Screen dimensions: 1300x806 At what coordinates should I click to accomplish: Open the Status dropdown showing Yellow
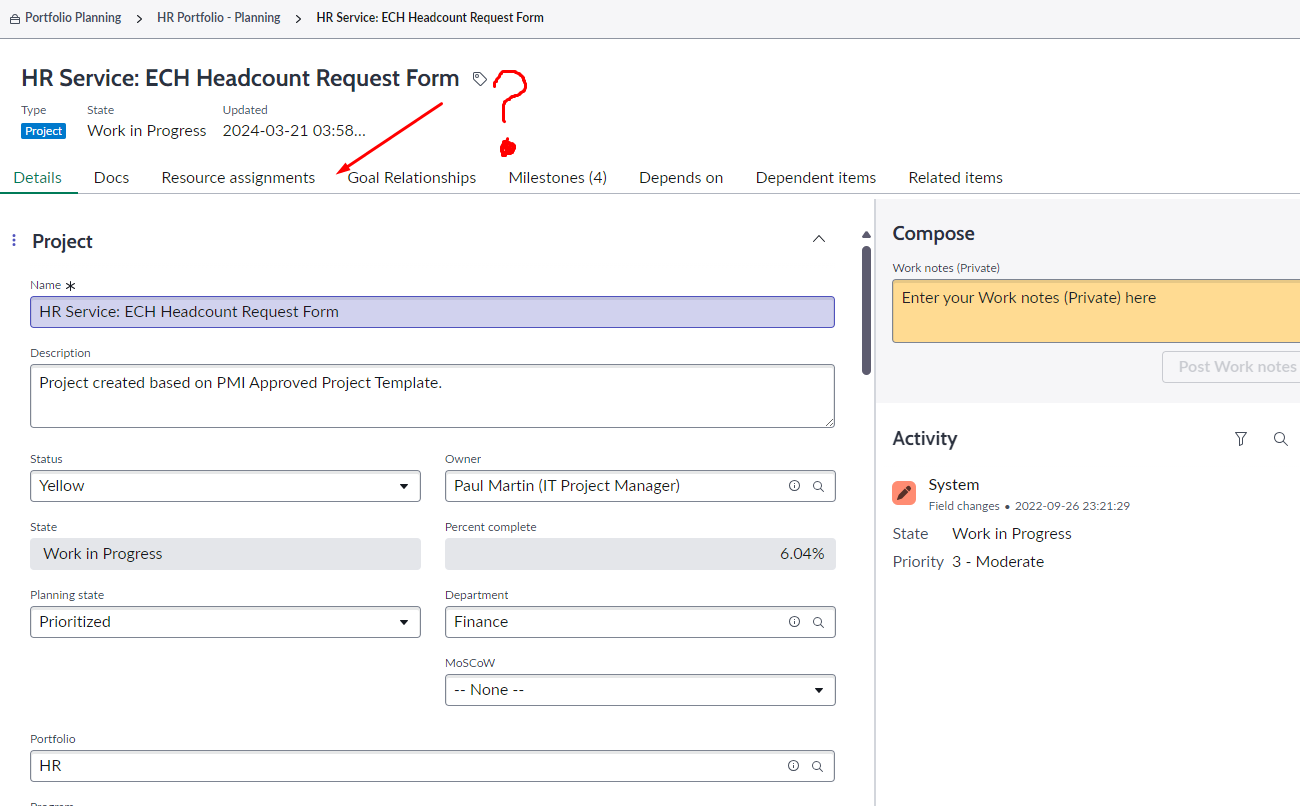pyautogui.click(x=225, y=485)
